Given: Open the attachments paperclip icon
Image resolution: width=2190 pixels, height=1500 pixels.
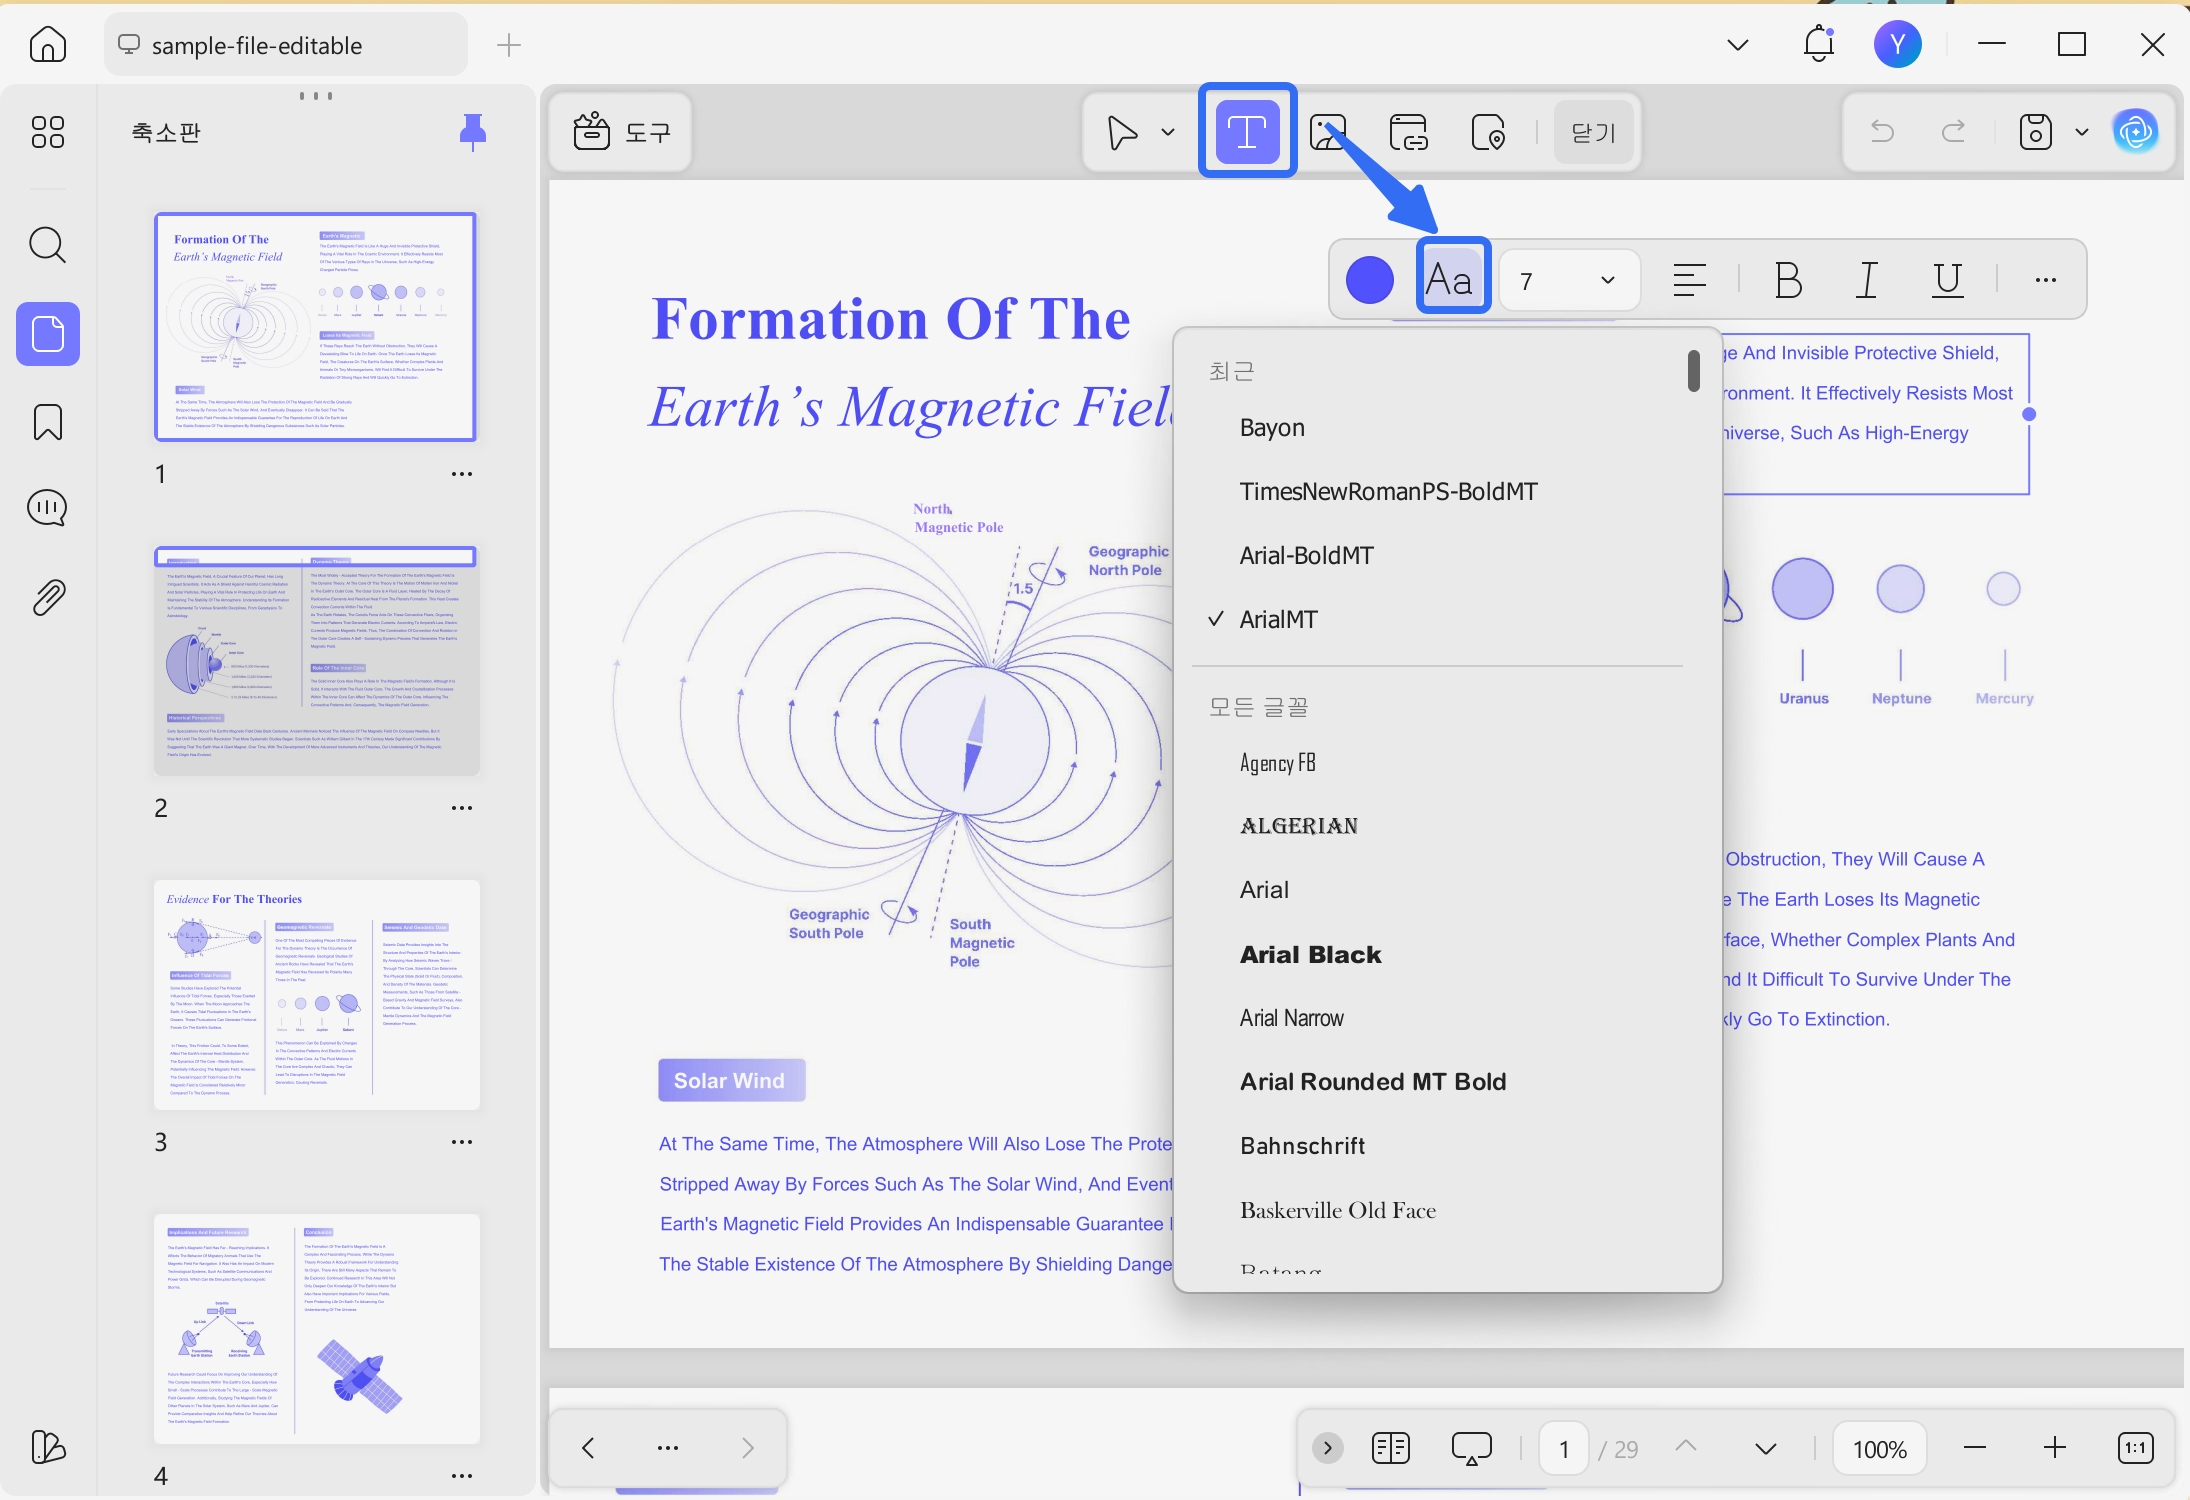Looking at the screenshot, I should click(48, 597).
